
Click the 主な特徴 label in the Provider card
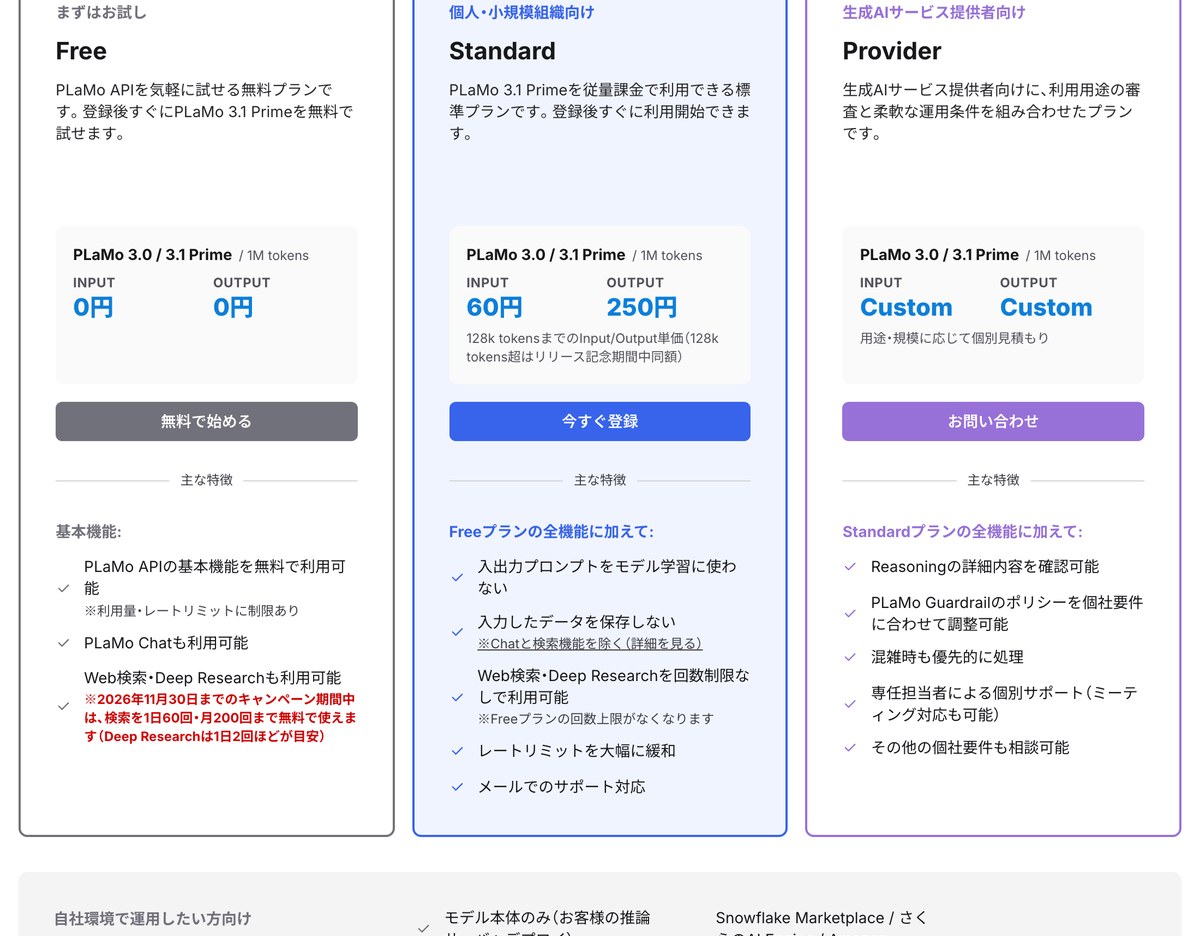[993, 480]
